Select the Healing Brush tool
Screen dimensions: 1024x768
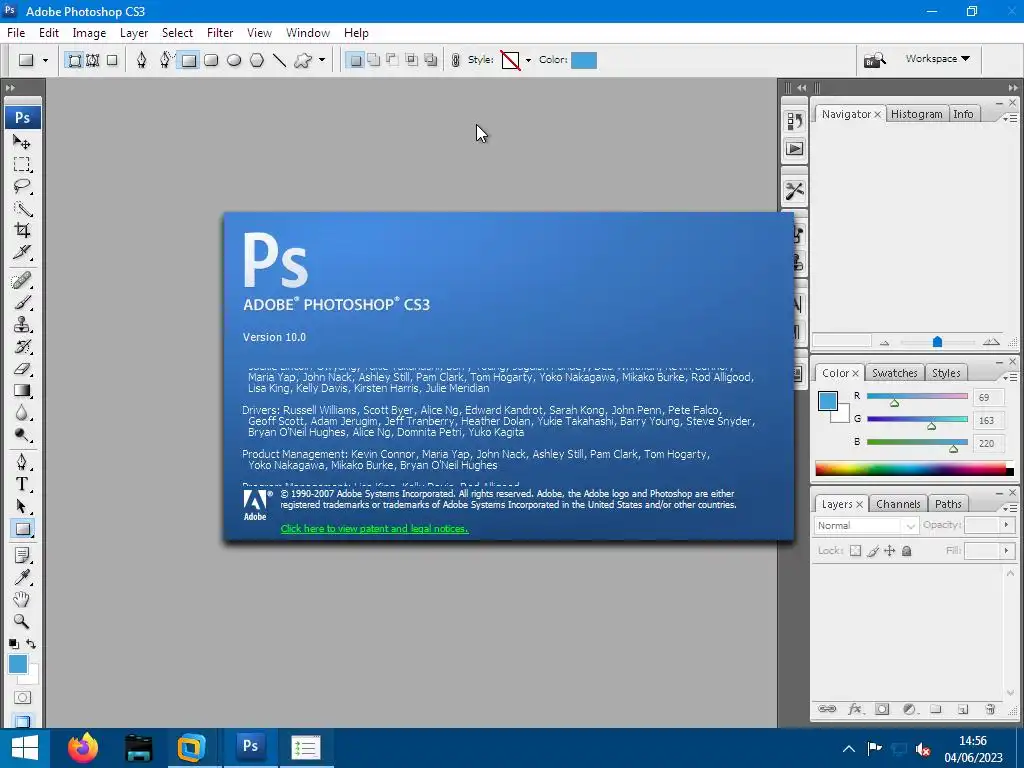click(x=22, y=281)
